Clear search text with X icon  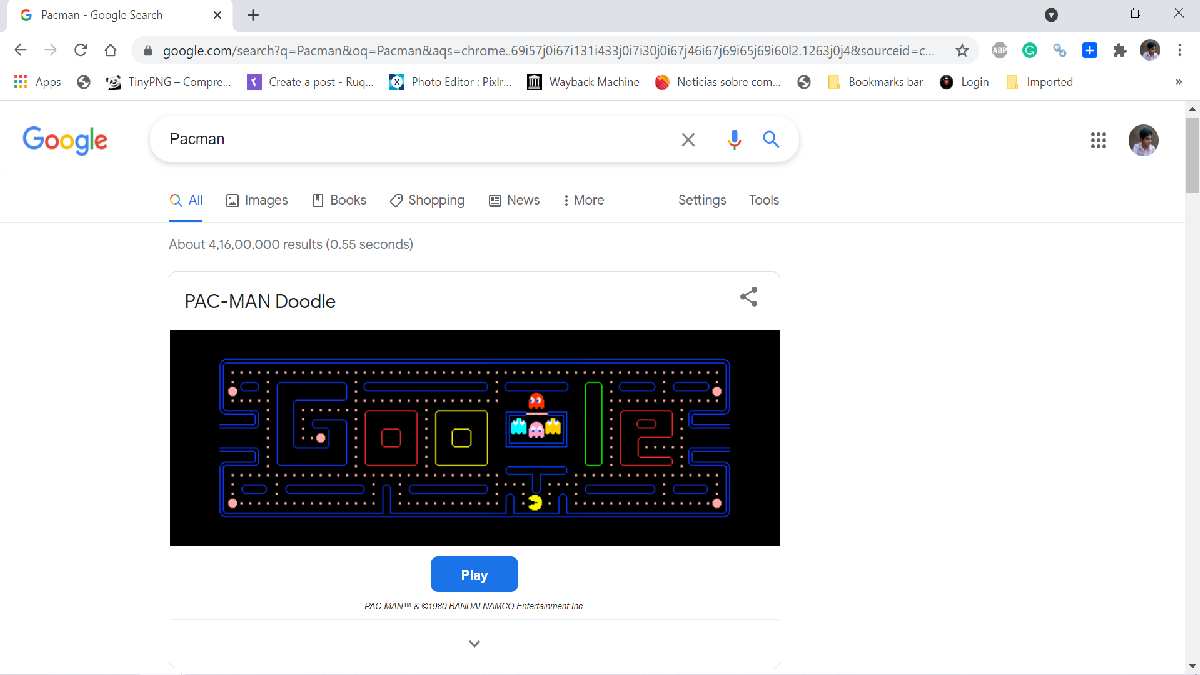[x=688, y=140]
